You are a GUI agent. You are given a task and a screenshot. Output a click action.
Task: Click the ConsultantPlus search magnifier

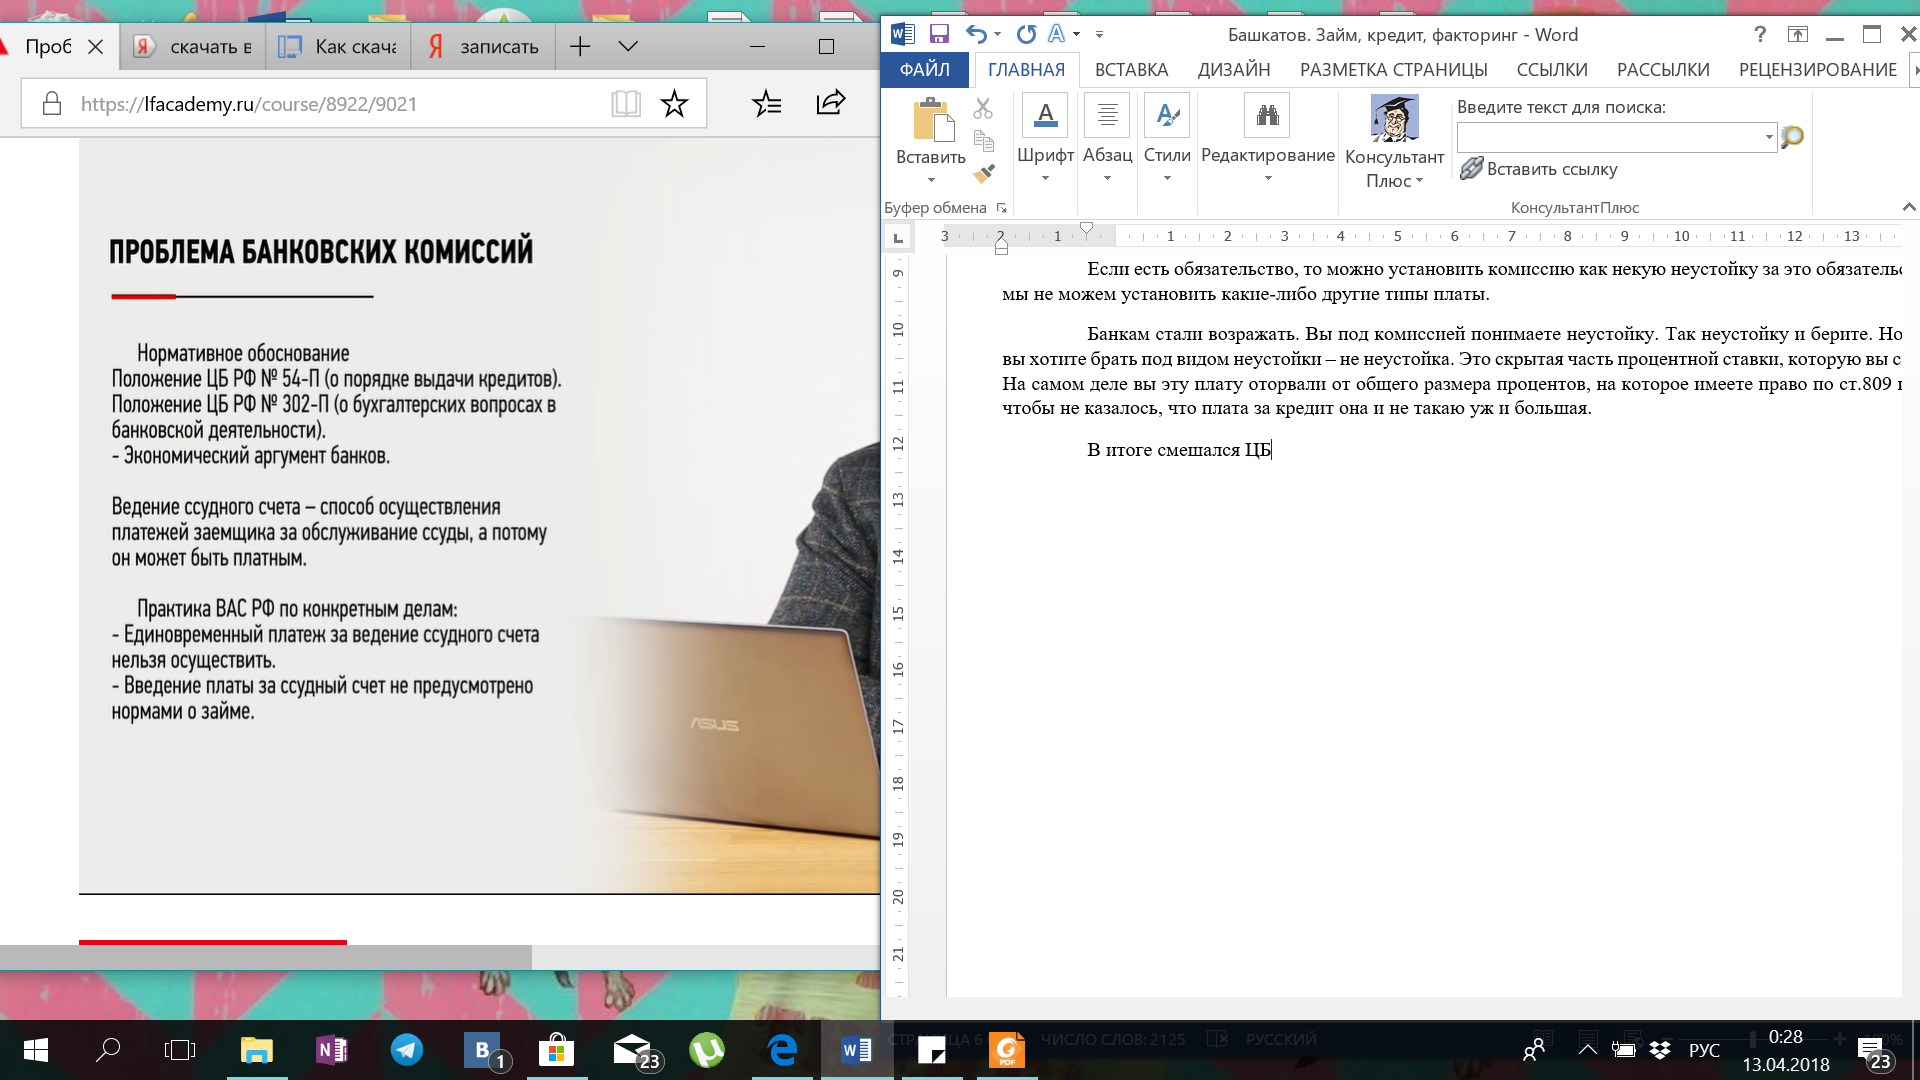pyautogui.click(x=1792, y=137)
